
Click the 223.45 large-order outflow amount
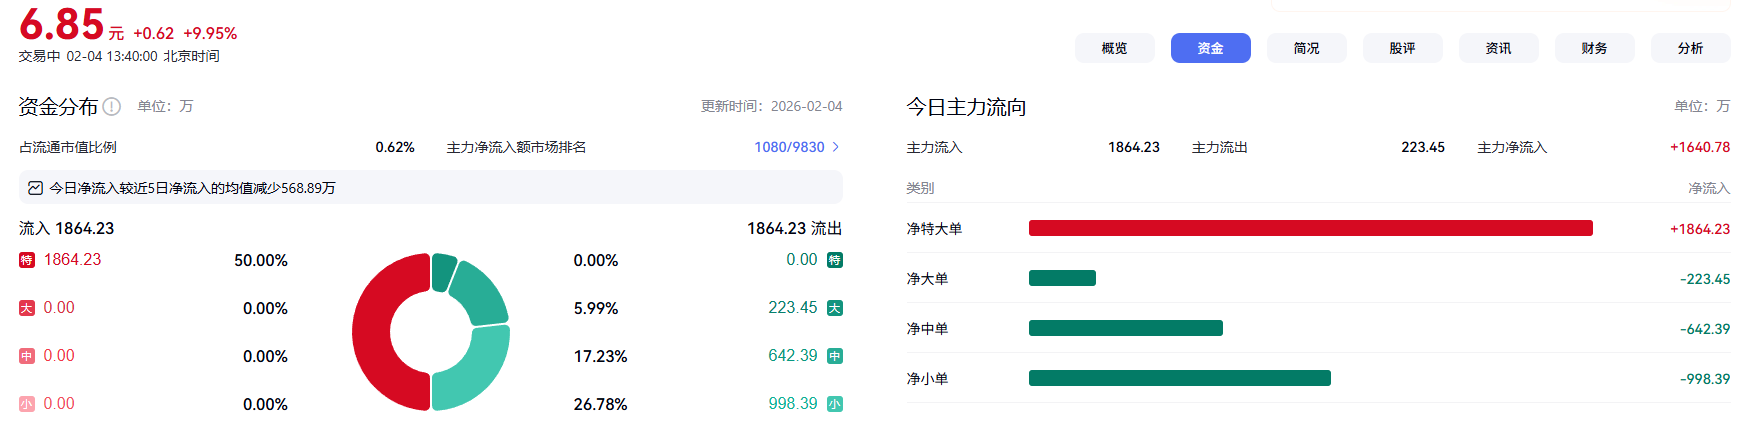(793, 308)
